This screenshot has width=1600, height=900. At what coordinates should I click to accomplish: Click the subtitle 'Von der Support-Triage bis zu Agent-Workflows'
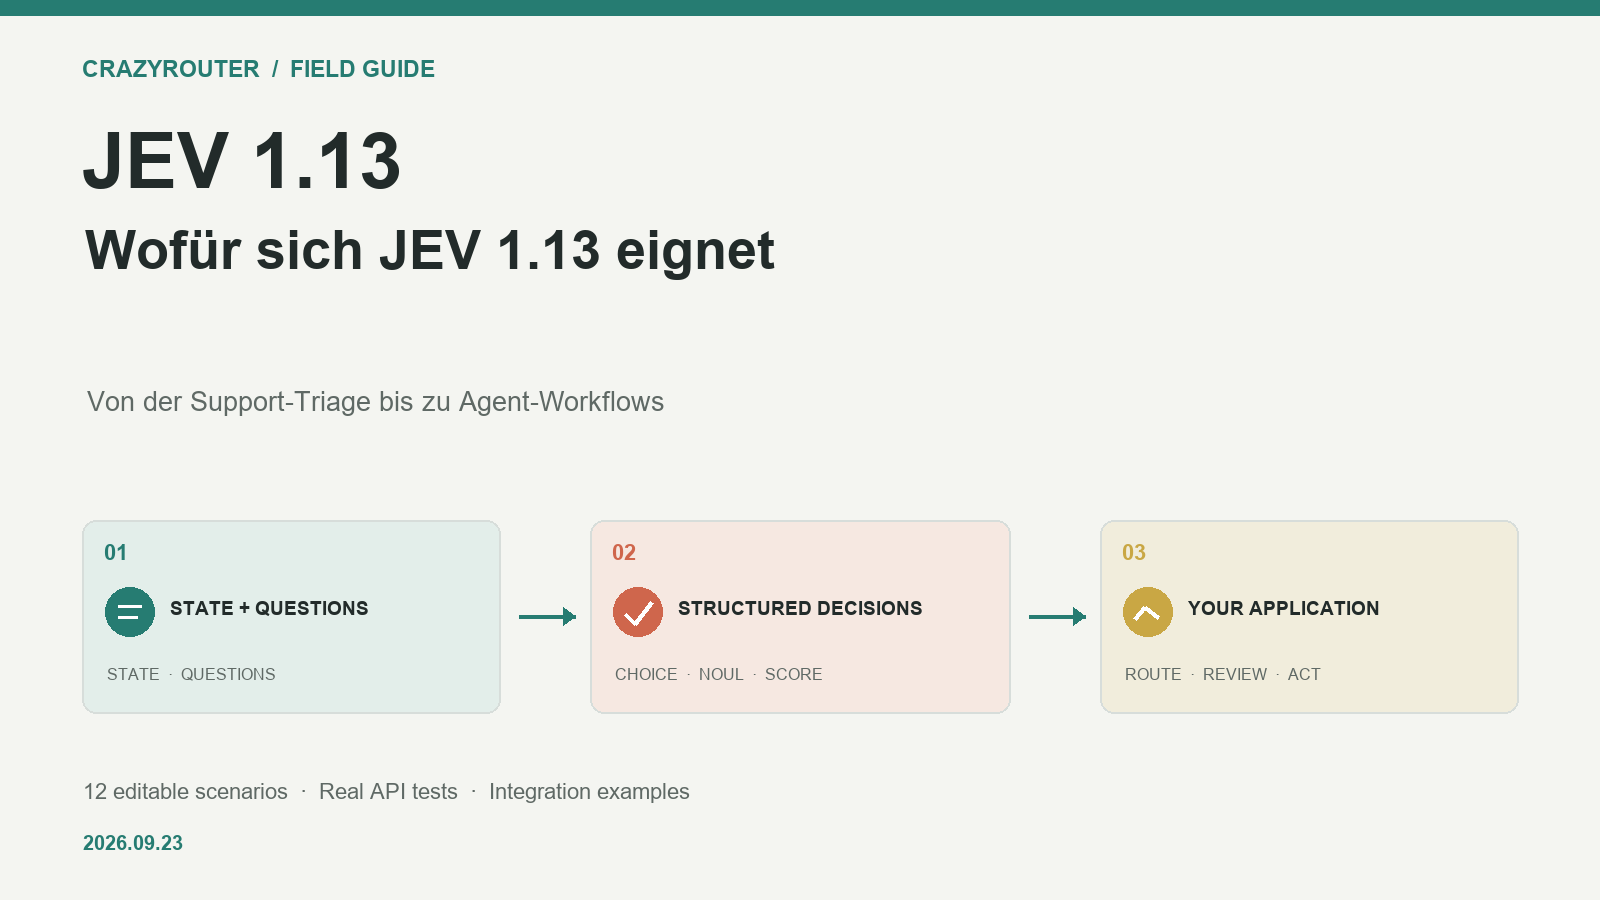(x=375, y=402)
